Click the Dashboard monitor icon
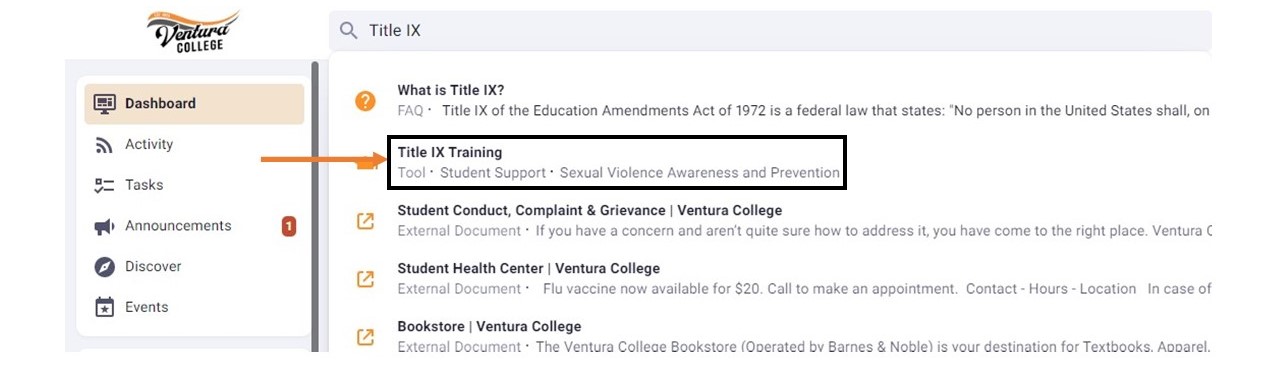 tap(105, 103)
